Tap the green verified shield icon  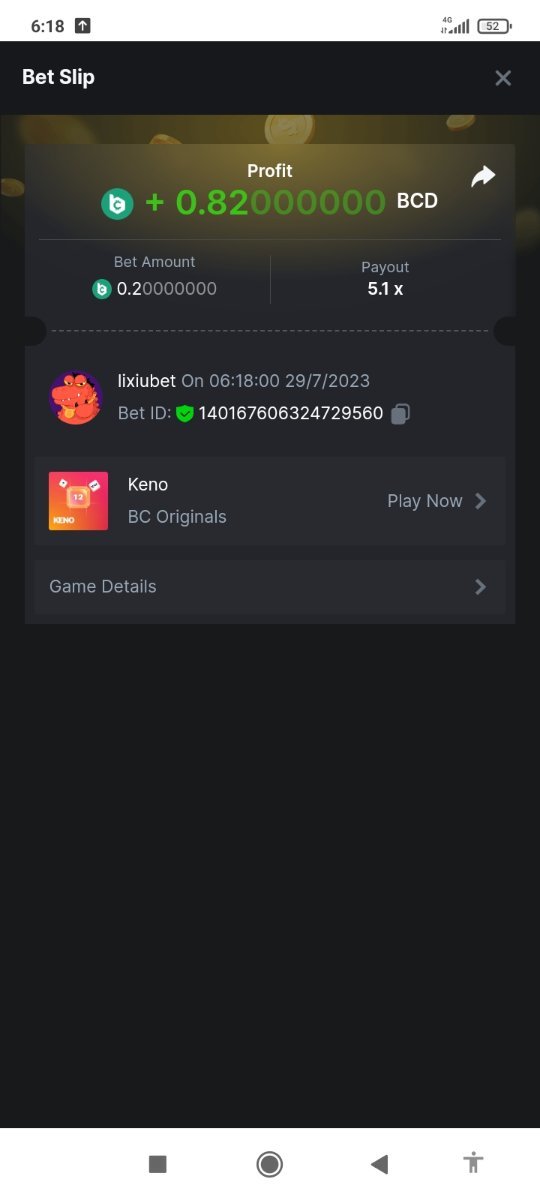click(x=185, y=413)
